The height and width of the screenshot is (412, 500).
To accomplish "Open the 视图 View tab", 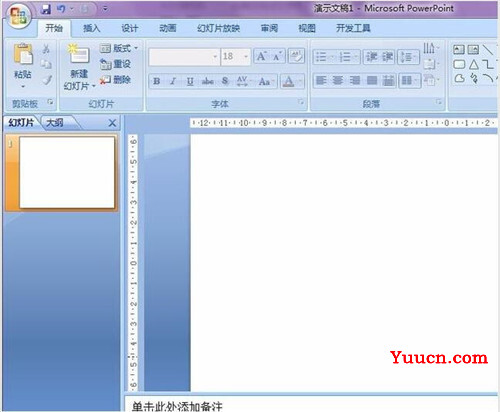I will (307, 28).
